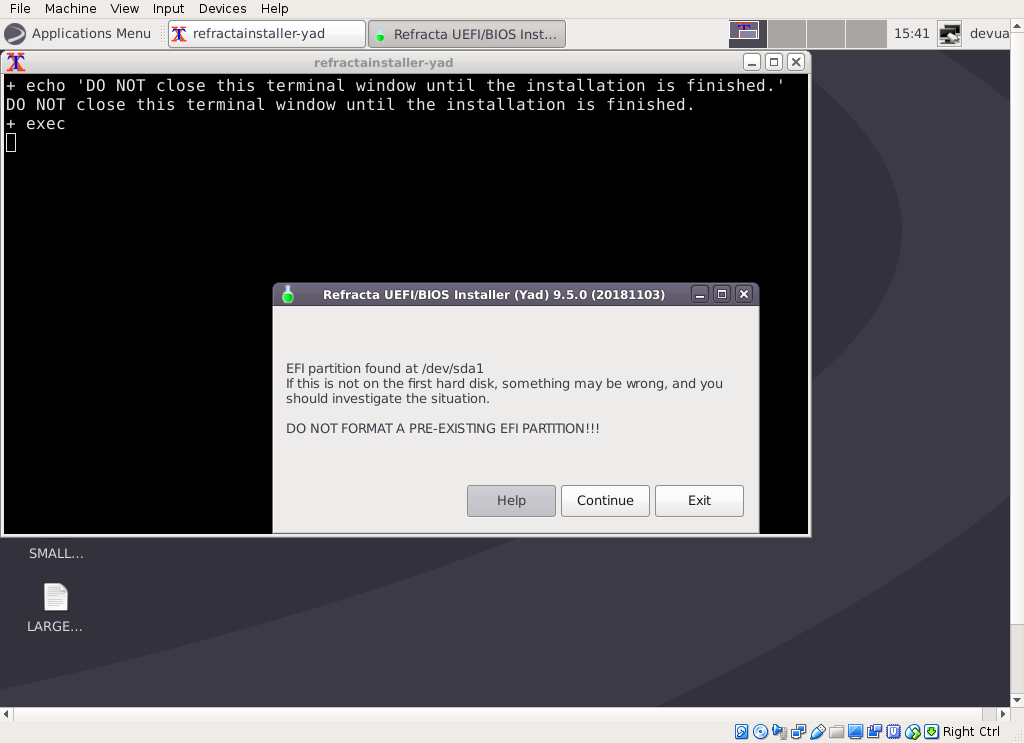
Task: Click the vertical scrollbar down arrow
Action: [1017, 700]
